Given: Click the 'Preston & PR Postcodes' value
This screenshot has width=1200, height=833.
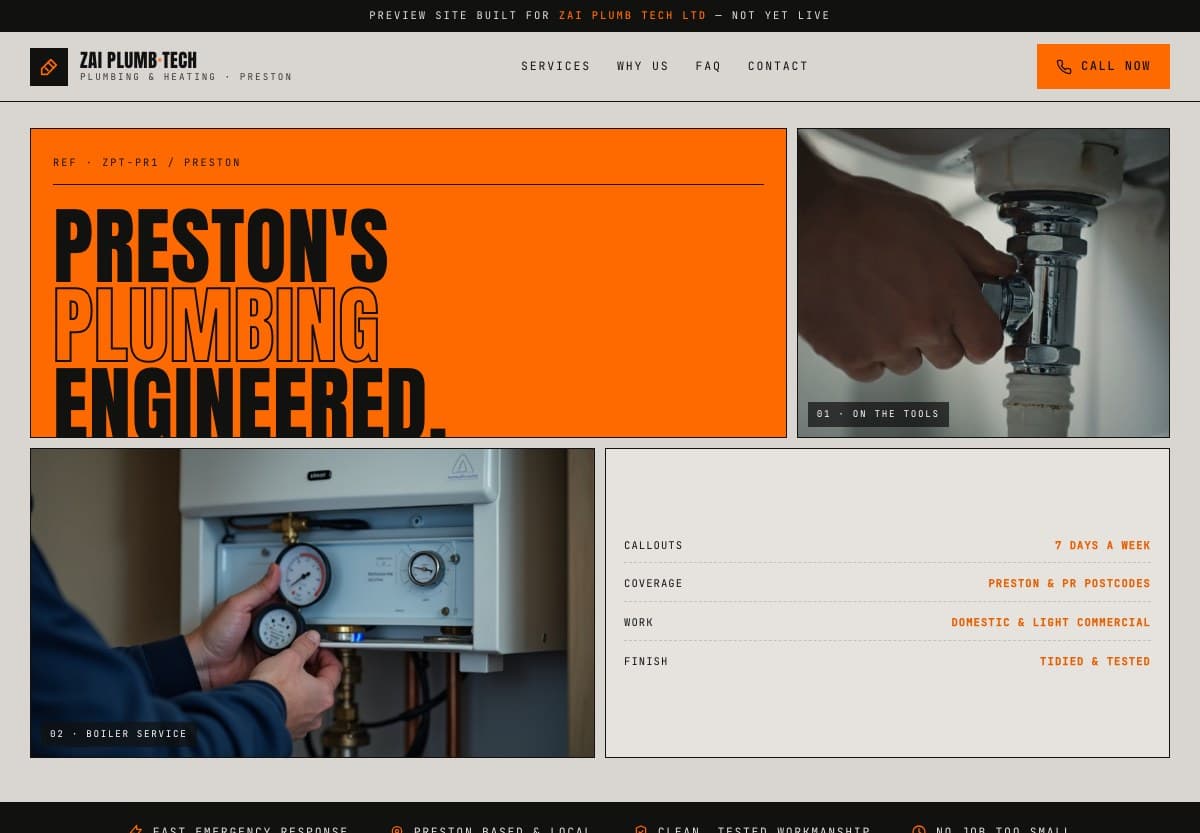Looking at the screenshot, I should click(x=1069, y=583).
